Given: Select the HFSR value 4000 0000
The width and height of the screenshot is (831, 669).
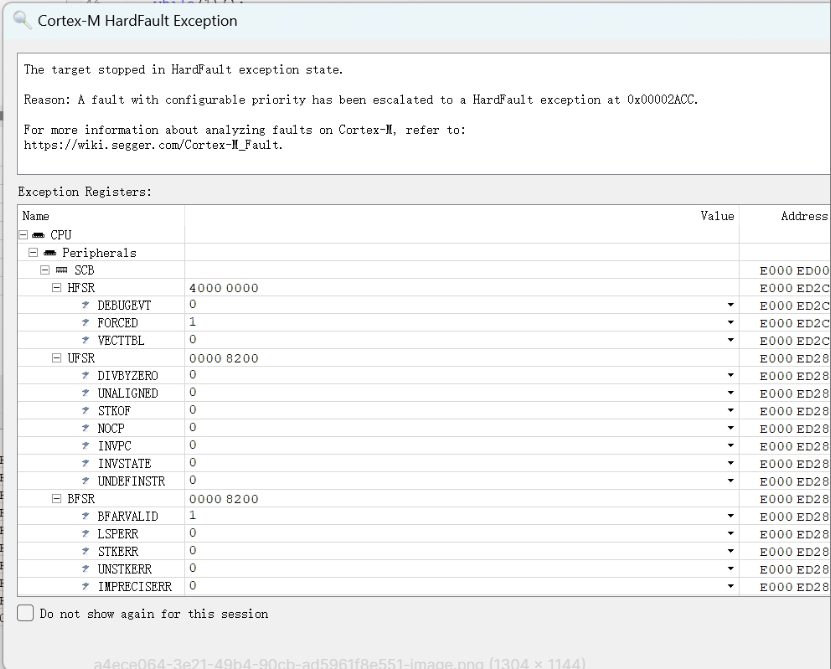Looking at the screenshot, I should 224,288.
